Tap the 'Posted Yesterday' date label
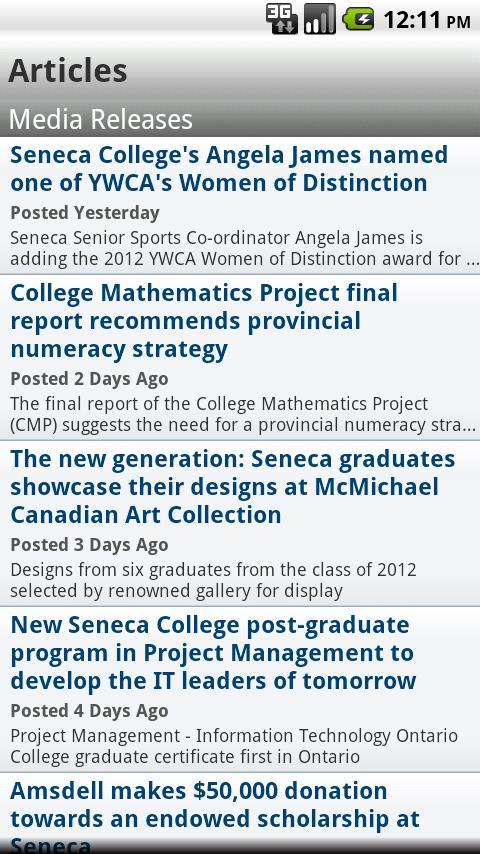This screenshot has height=854, width=480. [85, 213]
